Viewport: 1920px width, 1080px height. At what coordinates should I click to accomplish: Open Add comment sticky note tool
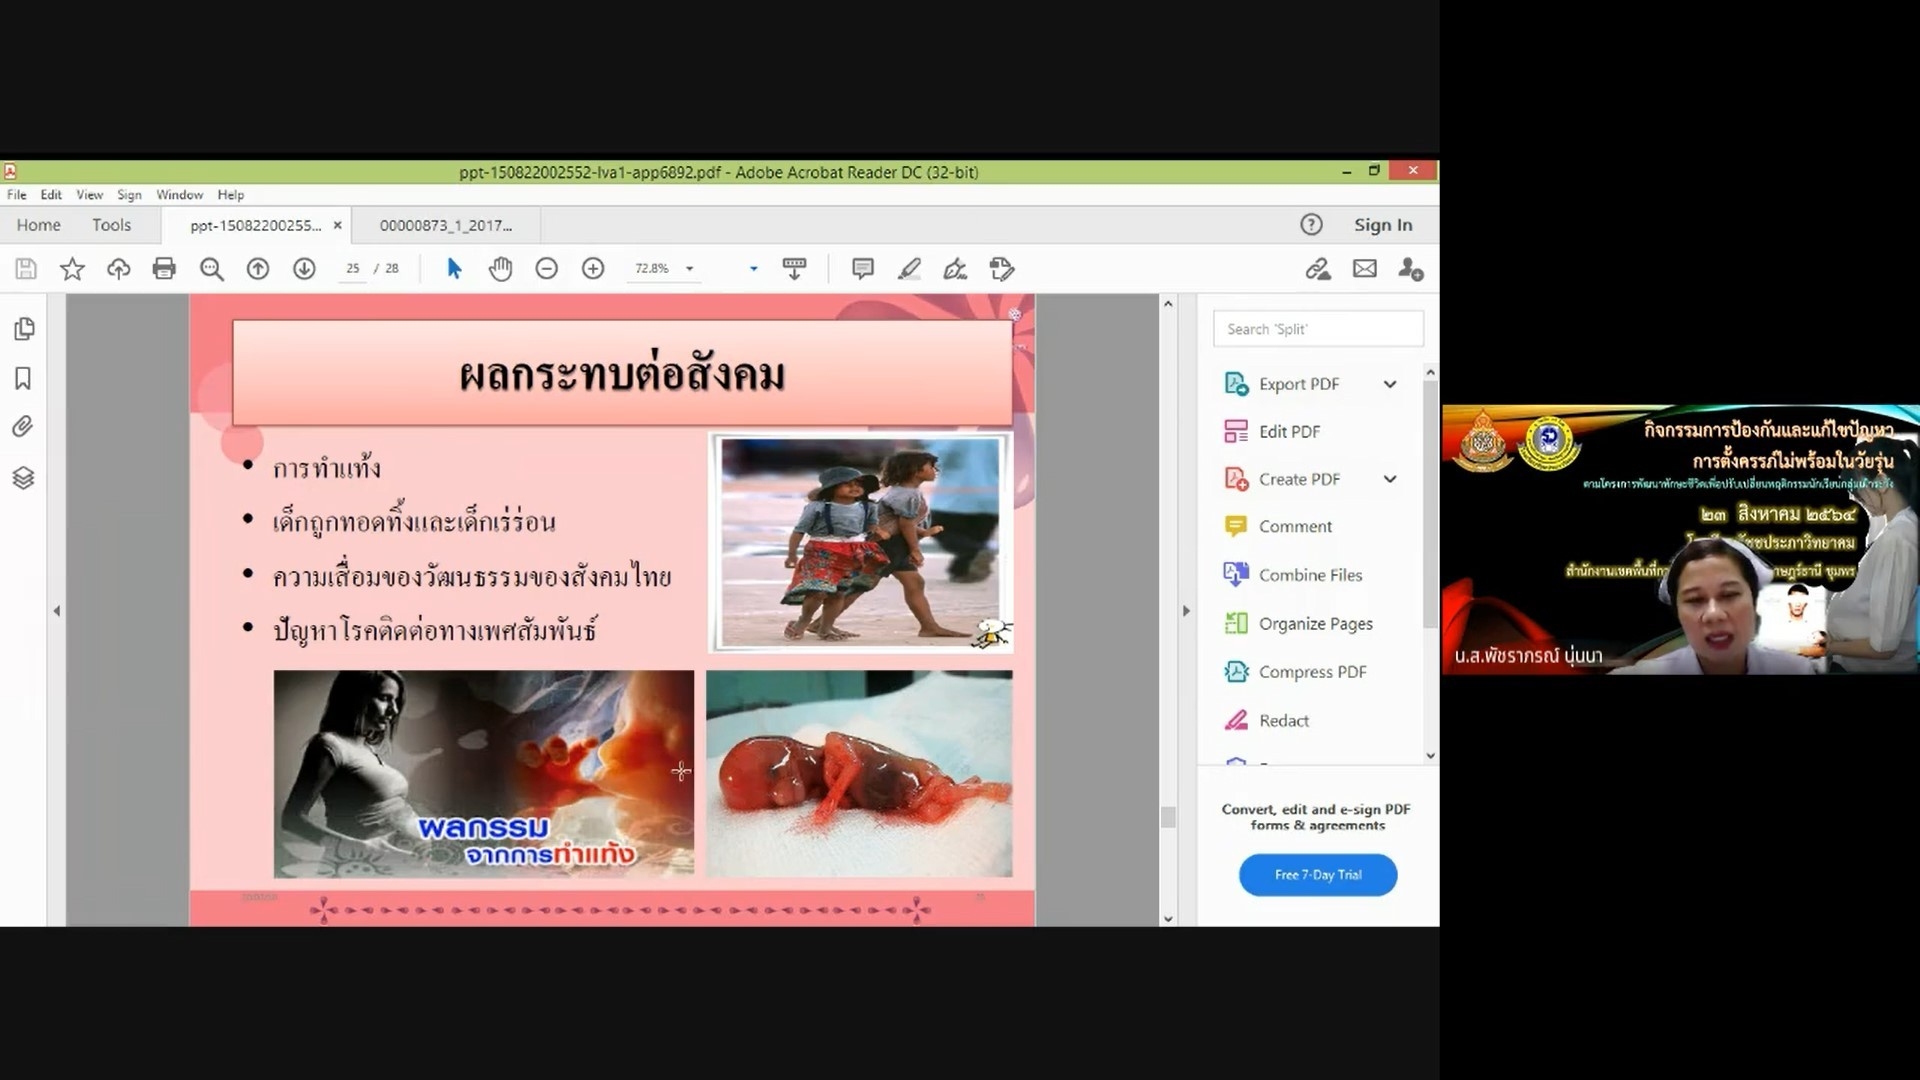862,268
